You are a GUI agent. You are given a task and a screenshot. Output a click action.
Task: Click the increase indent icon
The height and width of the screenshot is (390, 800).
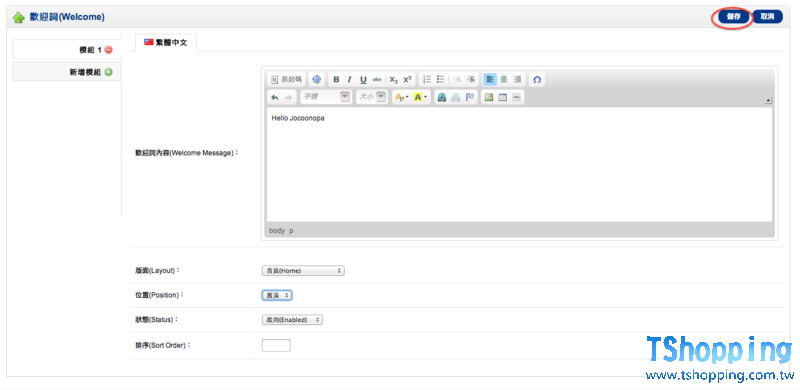(x=471, y=80)
